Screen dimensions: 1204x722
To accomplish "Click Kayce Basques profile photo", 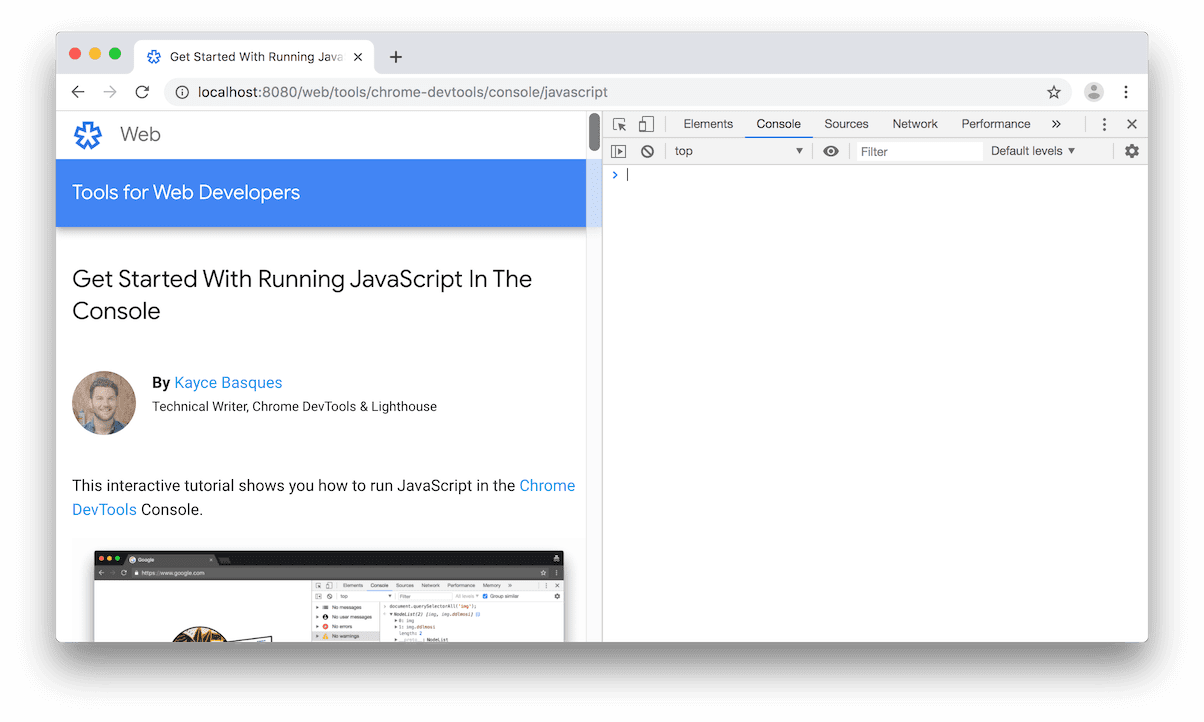I will click(104, 403).
